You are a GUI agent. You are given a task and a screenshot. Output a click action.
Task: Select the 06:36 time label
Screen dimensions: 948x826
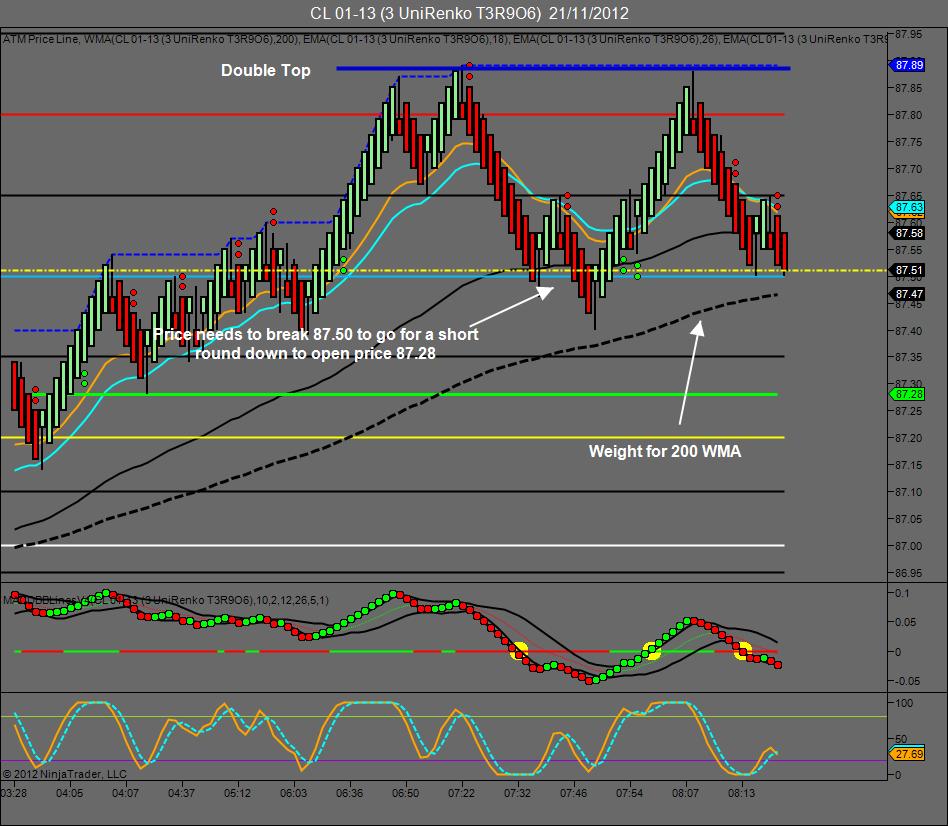349,793
